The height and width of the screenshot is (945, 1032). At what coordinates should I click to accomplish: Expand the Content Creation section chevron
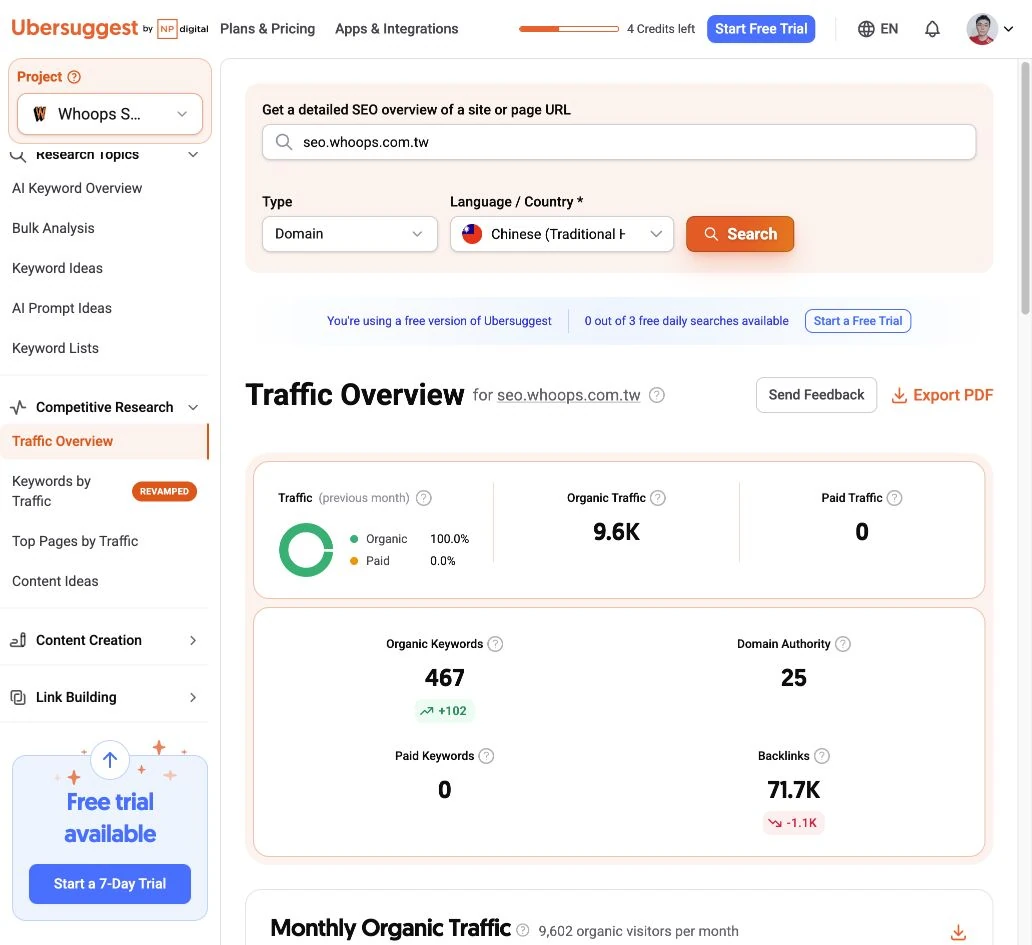click(x=193, y=640)
